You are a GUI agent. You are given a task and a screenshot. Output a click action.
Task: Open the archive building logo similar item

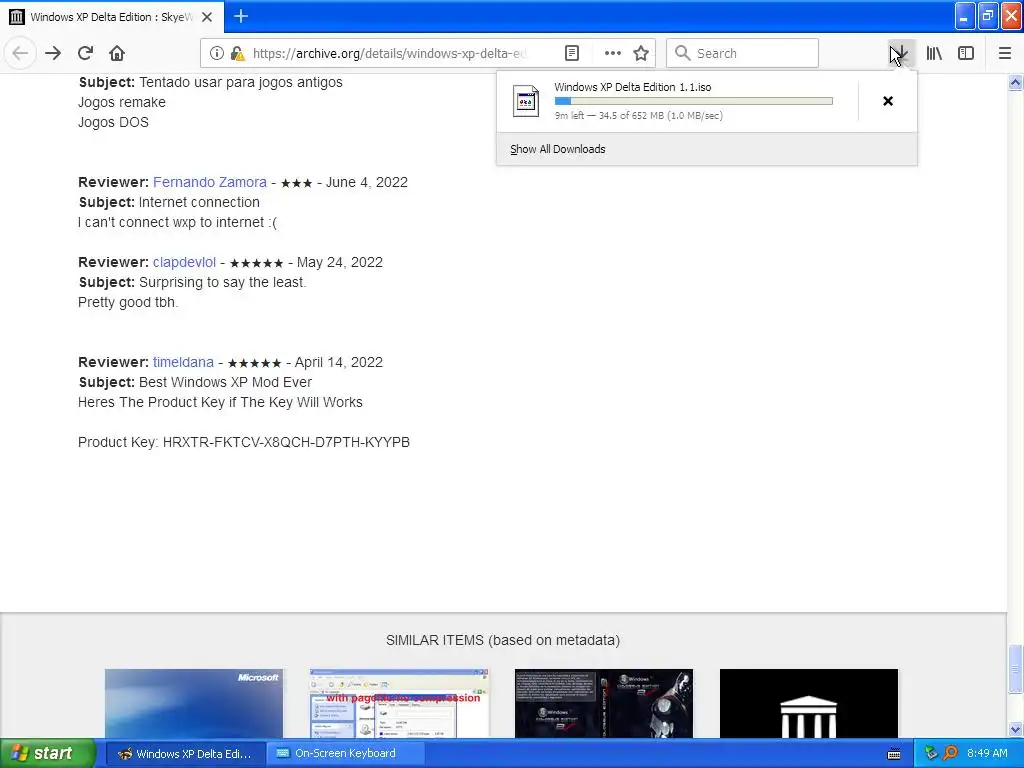809,703
